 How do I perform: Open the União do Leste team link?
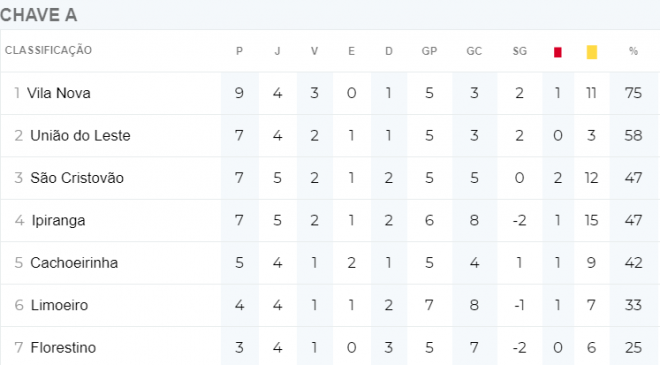80,136
